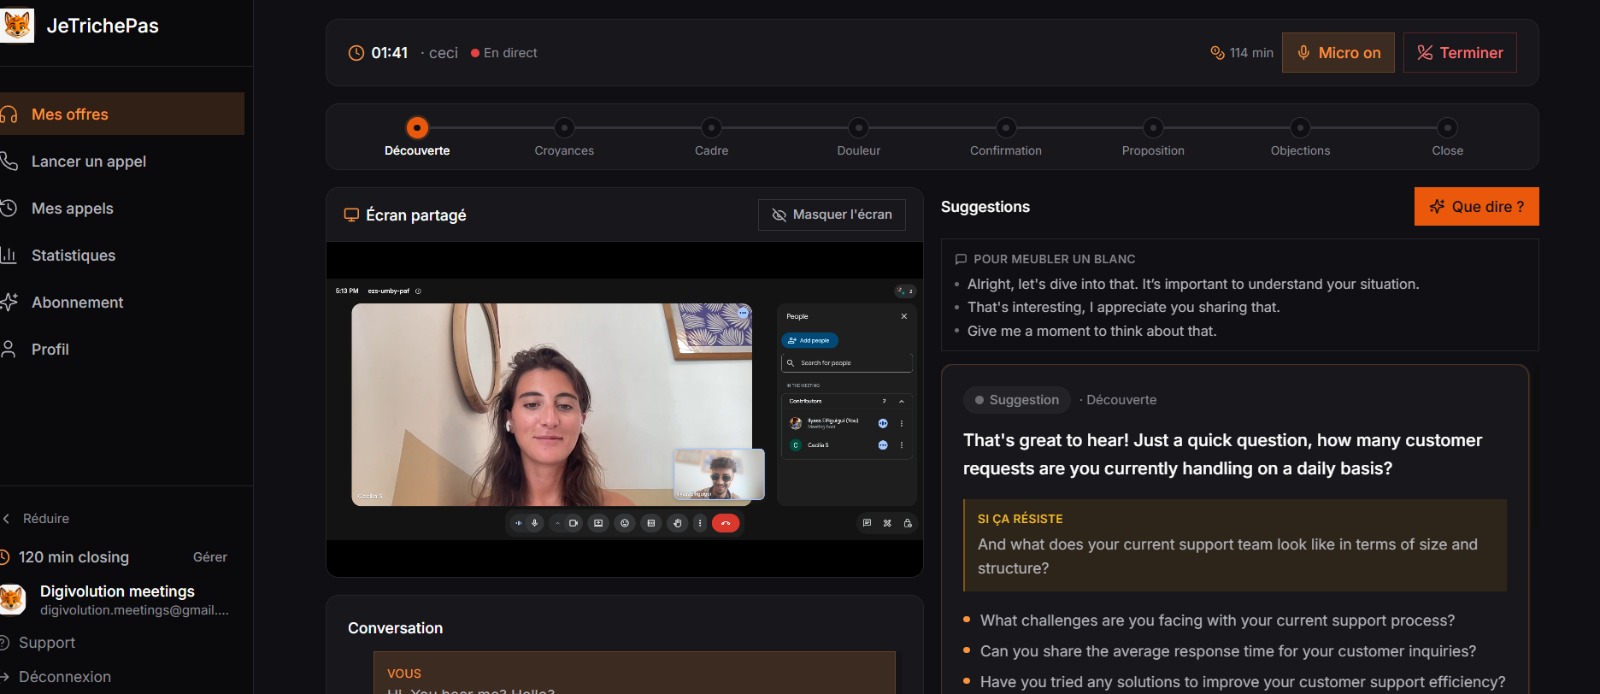This screenshot has width=1600, height=694.
Task: Click the 114 min remaining indicator
Action: coord(1242,53)
